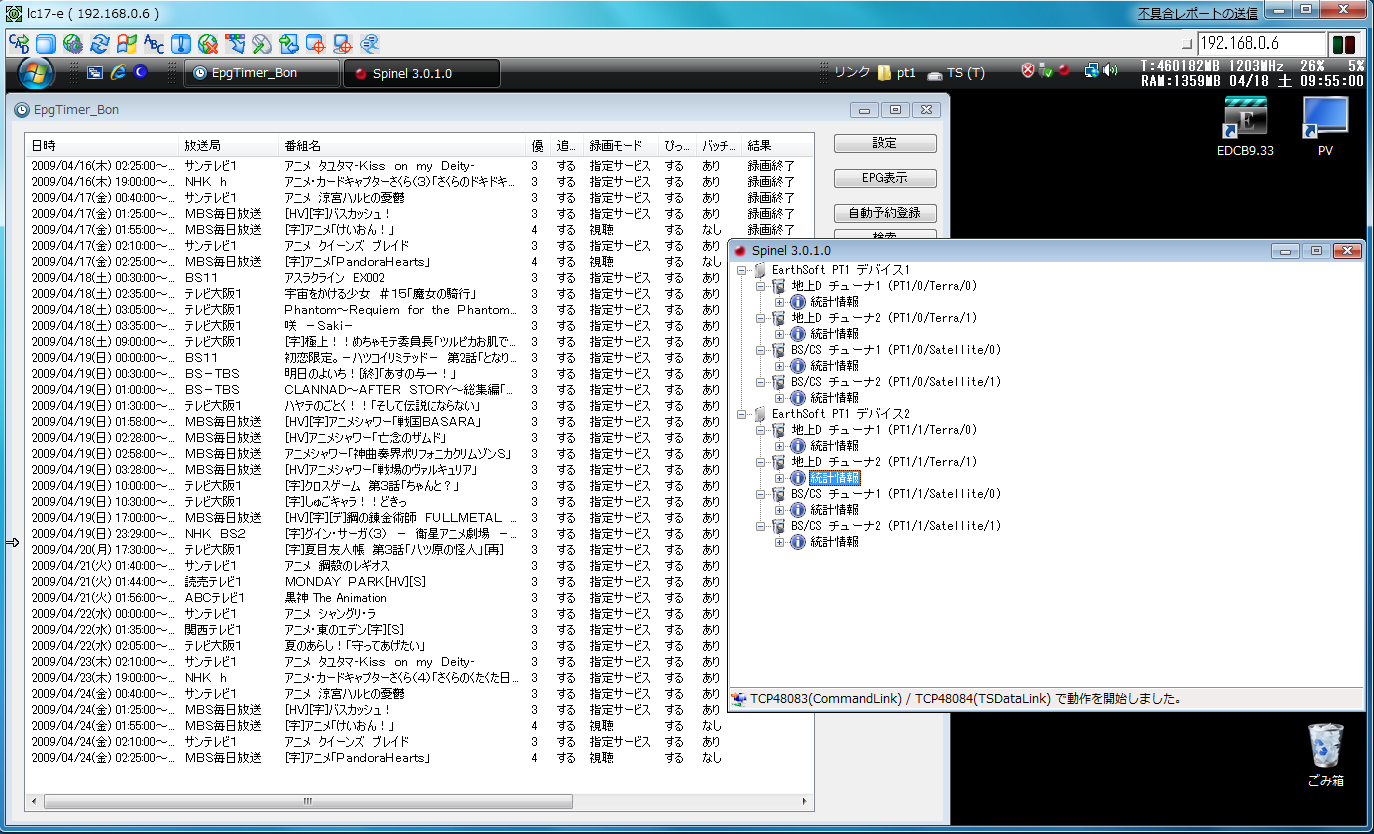Open the ごみ箱 recycle bin icon
1374x834 pixels.
pyautogui.click(x=1325, y=755)
